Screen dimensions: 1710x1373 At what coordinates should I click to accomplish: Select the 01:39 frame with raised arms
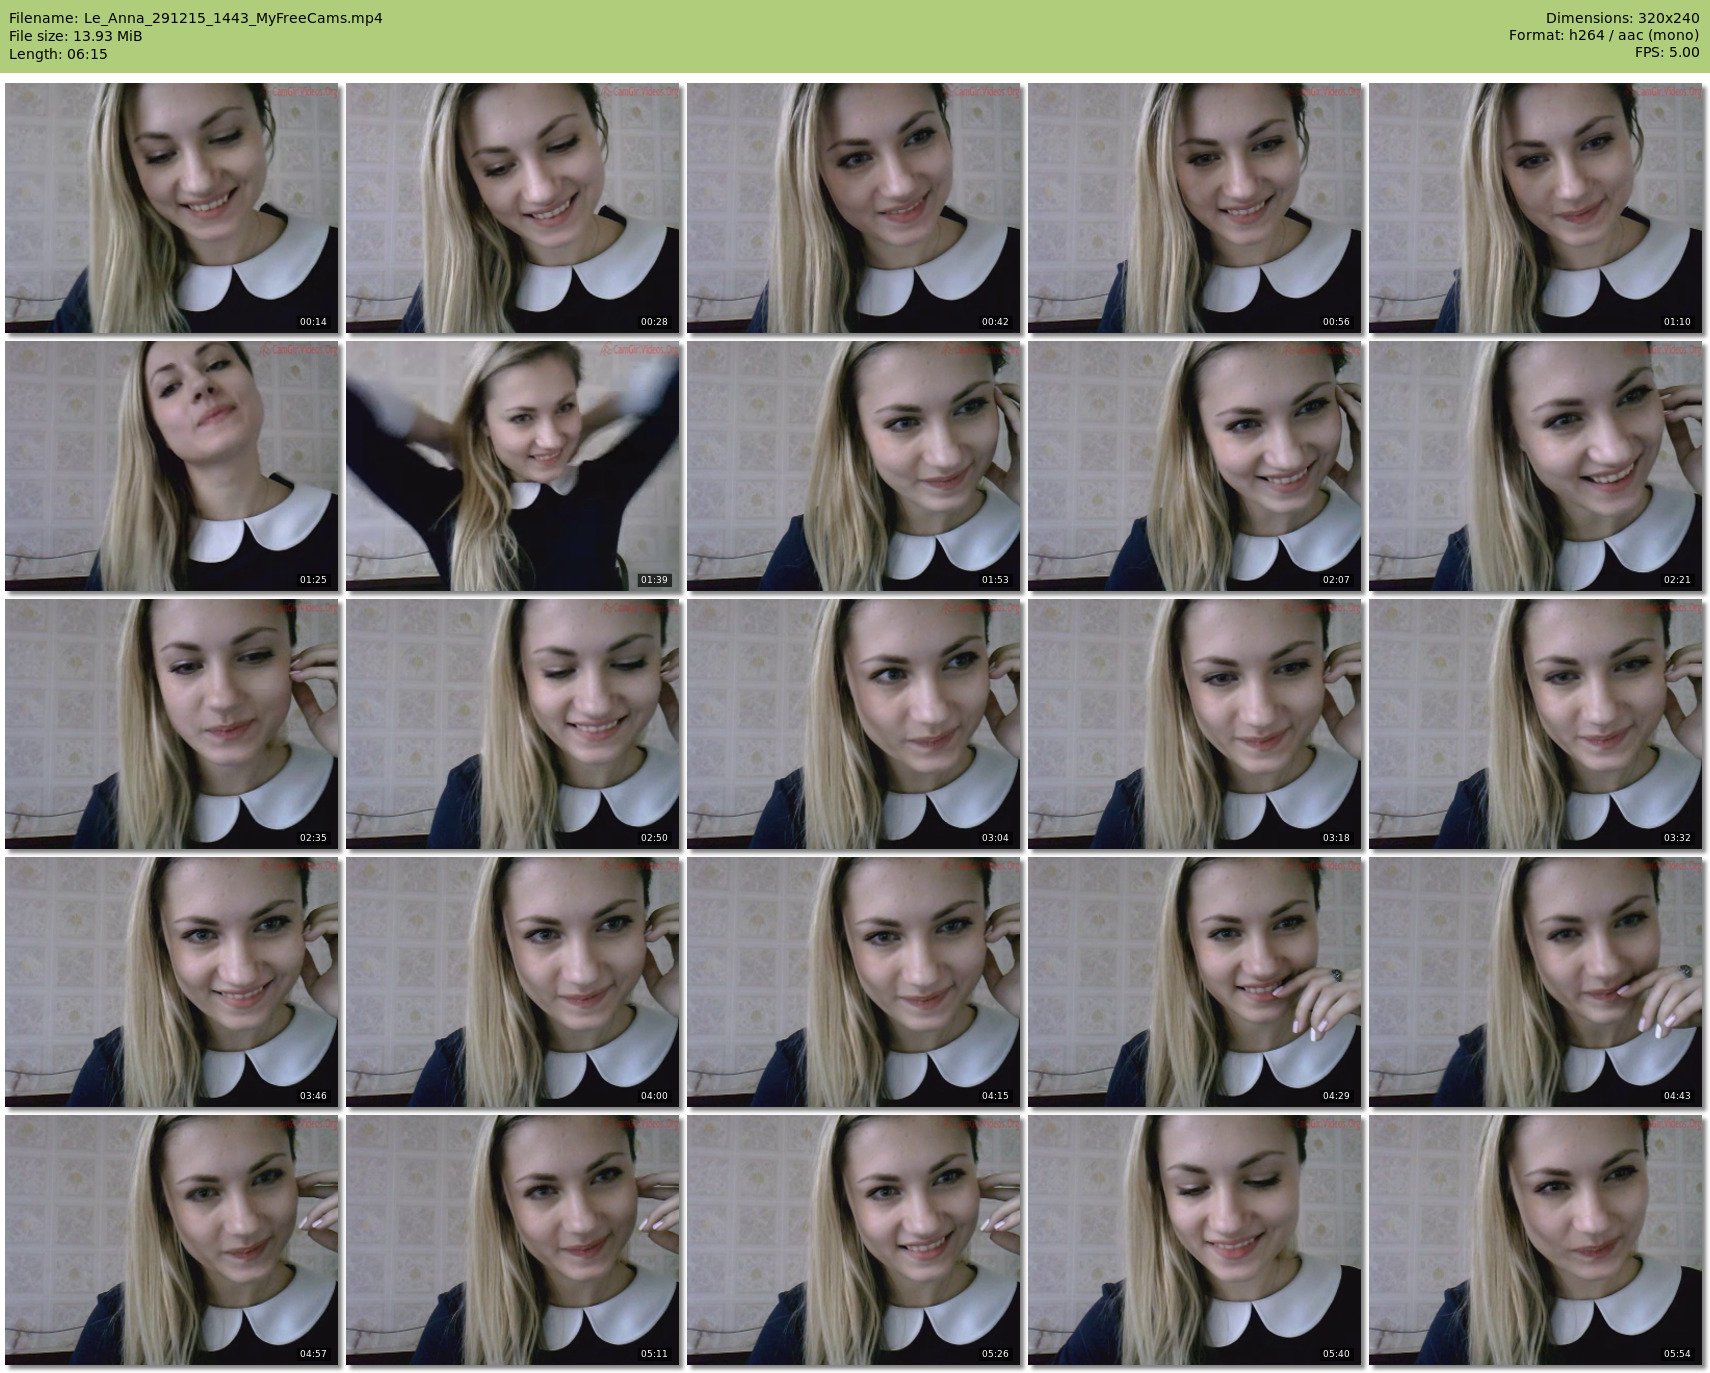tap(512, 466)
